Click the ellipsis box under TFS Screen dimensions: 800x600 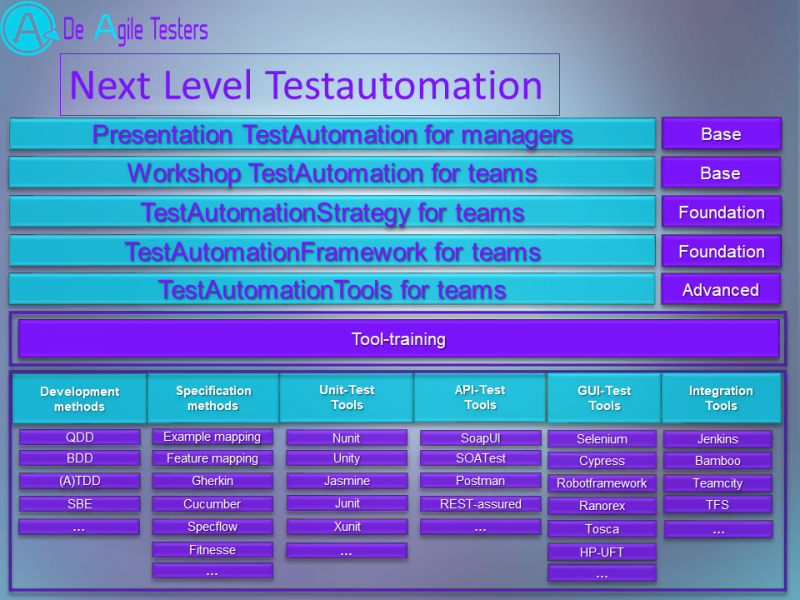click(718, 529)
